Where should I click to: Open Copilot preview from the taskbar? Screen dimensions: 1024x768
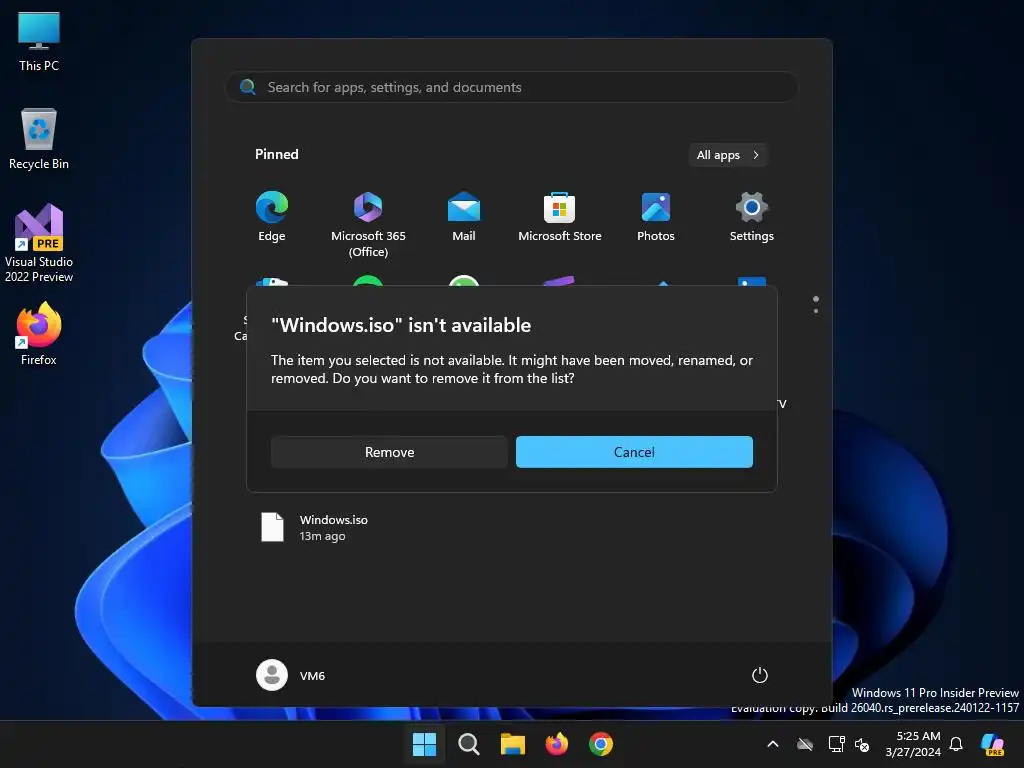click(993, 744)
